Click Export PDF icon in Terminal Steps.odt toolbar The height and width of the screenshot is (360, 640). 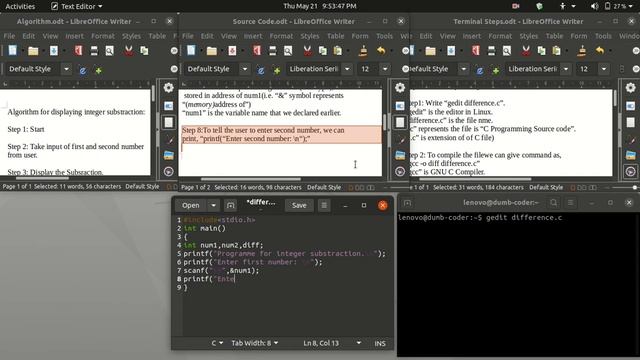[x=476, y=51]
